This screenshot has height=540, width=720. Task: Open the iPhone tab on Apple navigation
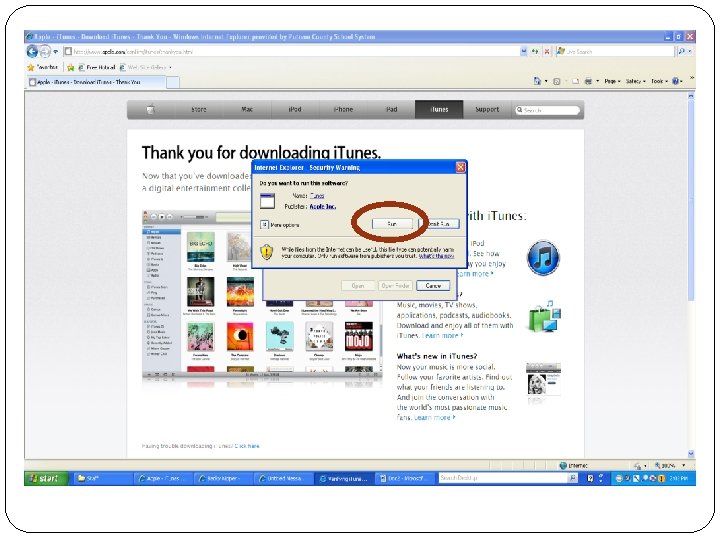click(x=343, y=109)
